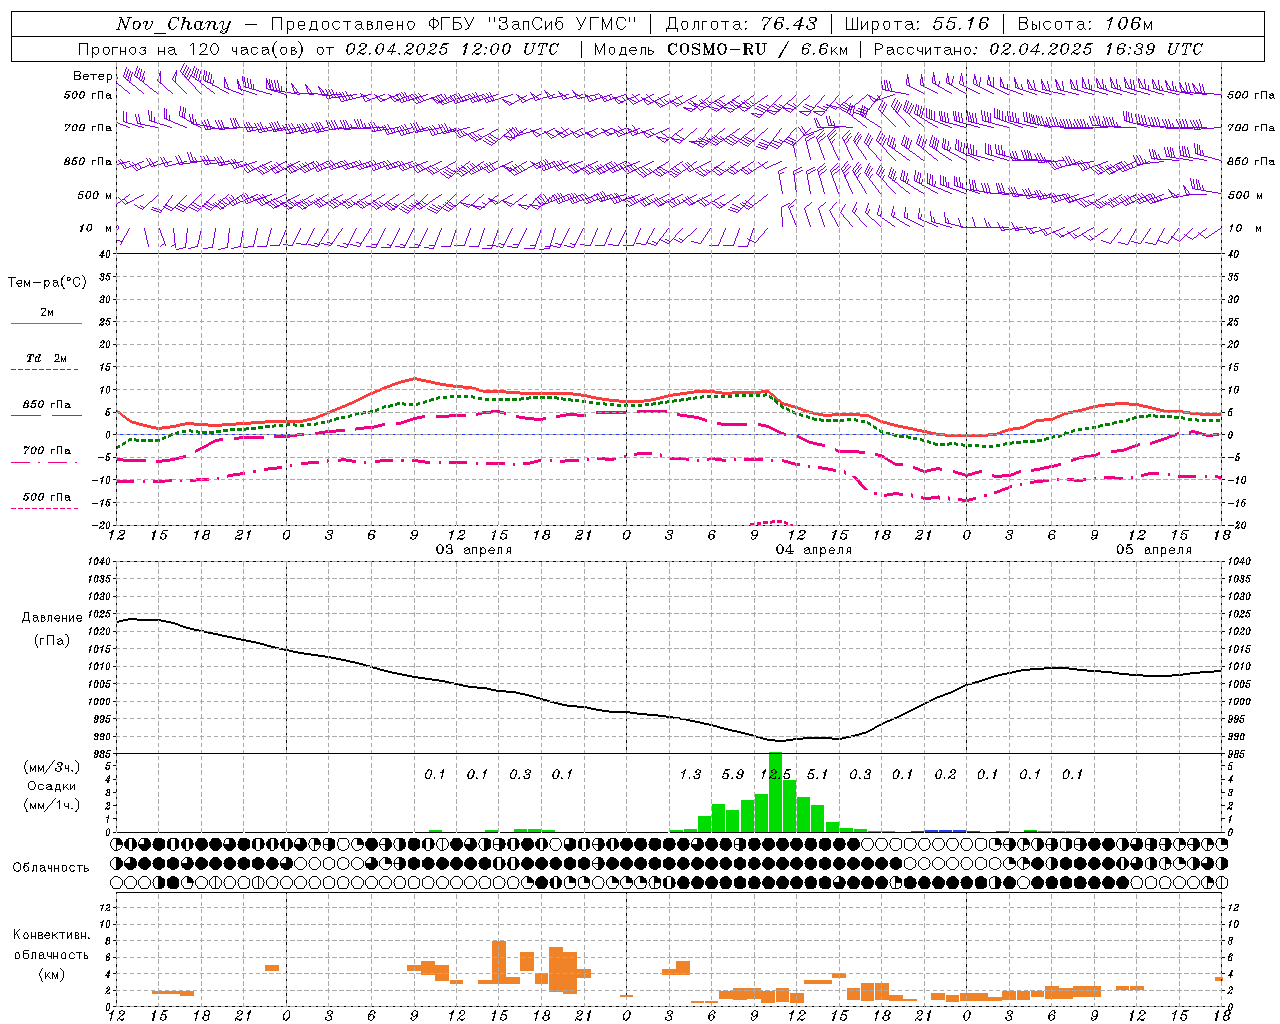Screen dimensions: 1280x1024
Task: Click 'Рассчитано: 02.04.2025 16:39 UTC' timestamp
Action: tap(1038, 49)
